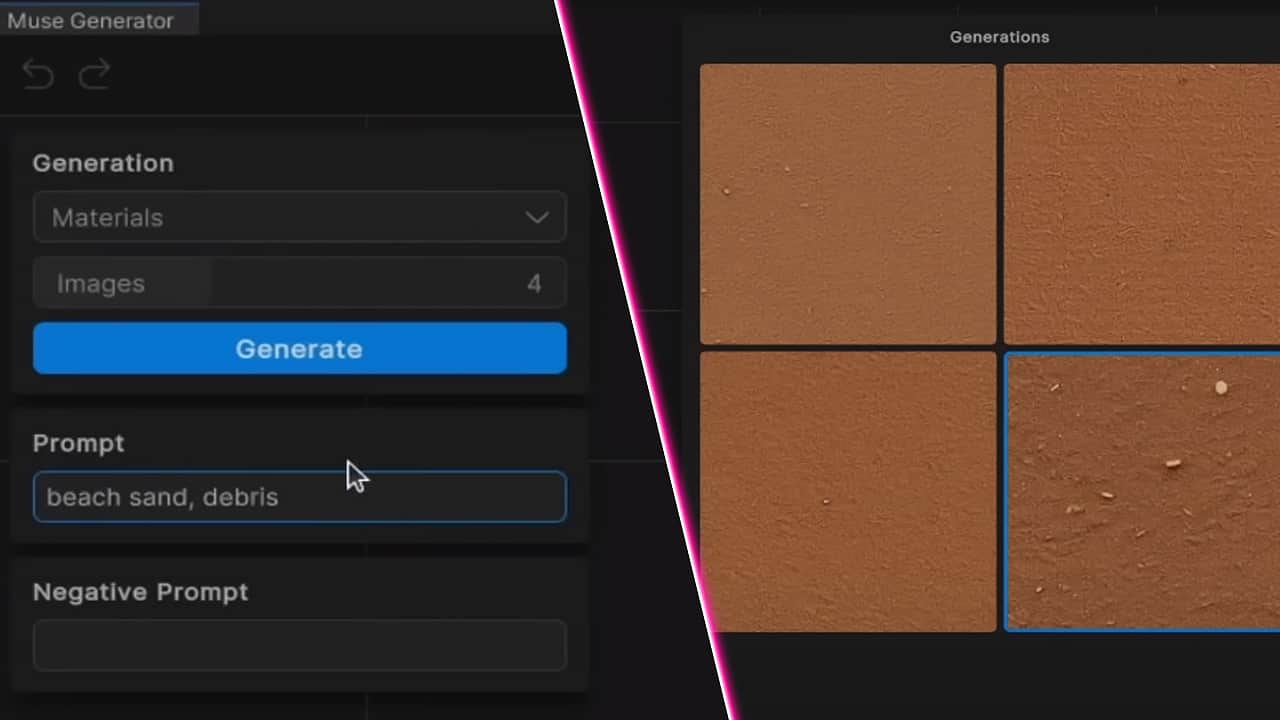Screen dimensions: 1280x720
Task: Click inside the Prompt text field
Action: (x=300, y=497)
